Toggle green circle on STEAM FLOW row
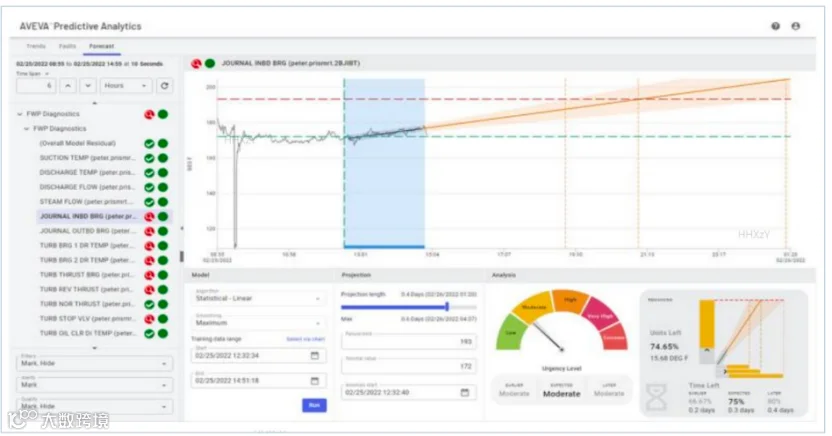Image resolution: width=832 pixels, height=436 pixels. pos(163,202)
